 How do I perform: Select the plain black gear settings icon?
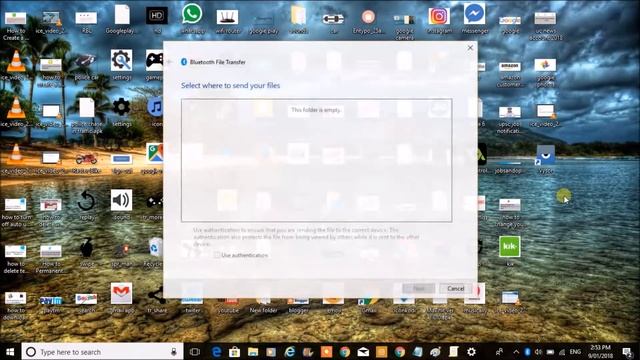[x=121, y=112]
